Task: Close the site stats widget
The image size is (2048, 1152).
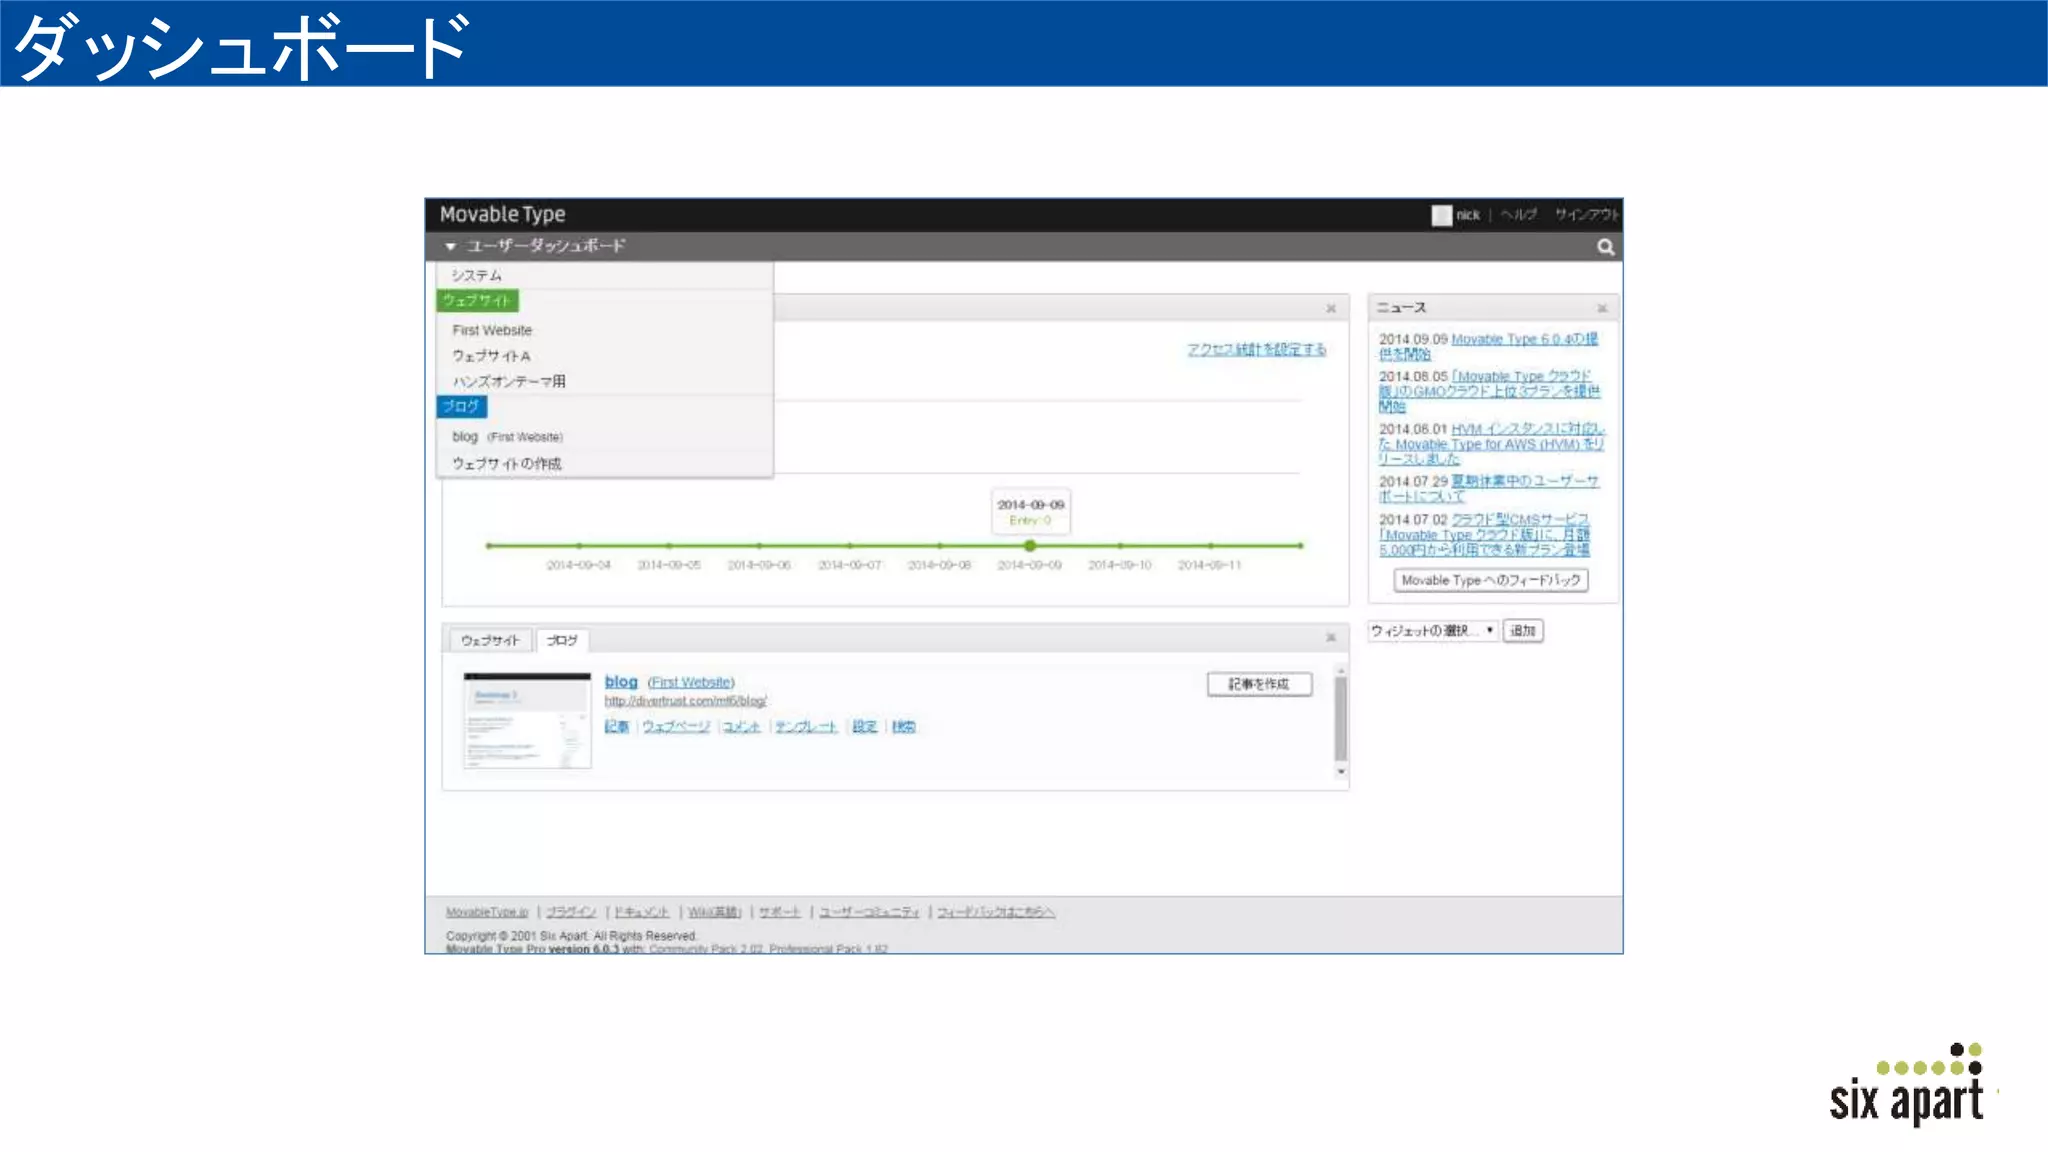Action: tap(1331, 308)
